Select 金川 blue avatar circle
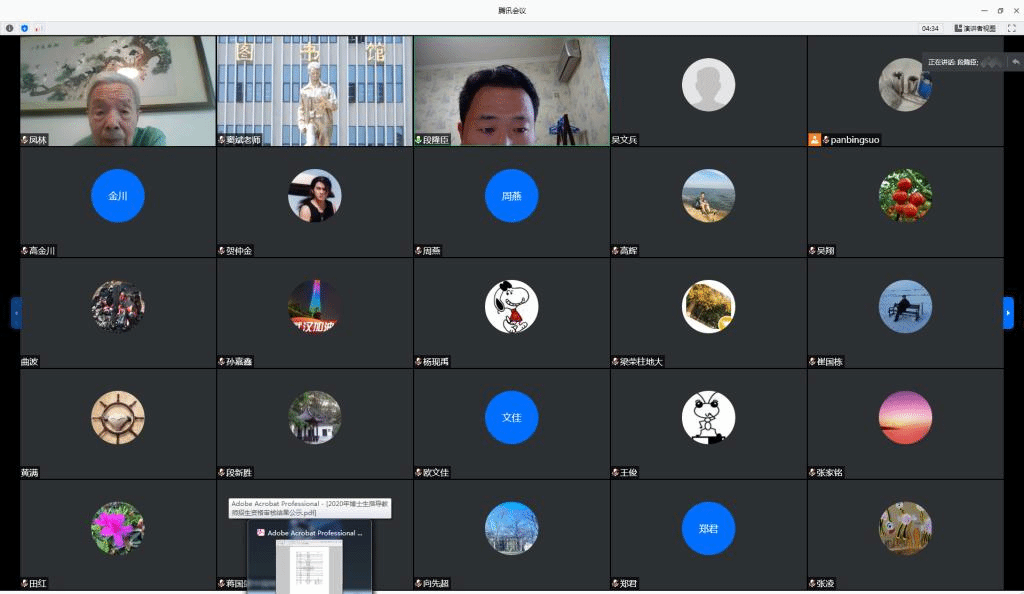Screen dimensions: 1024x594 click(x=118, y=196)
